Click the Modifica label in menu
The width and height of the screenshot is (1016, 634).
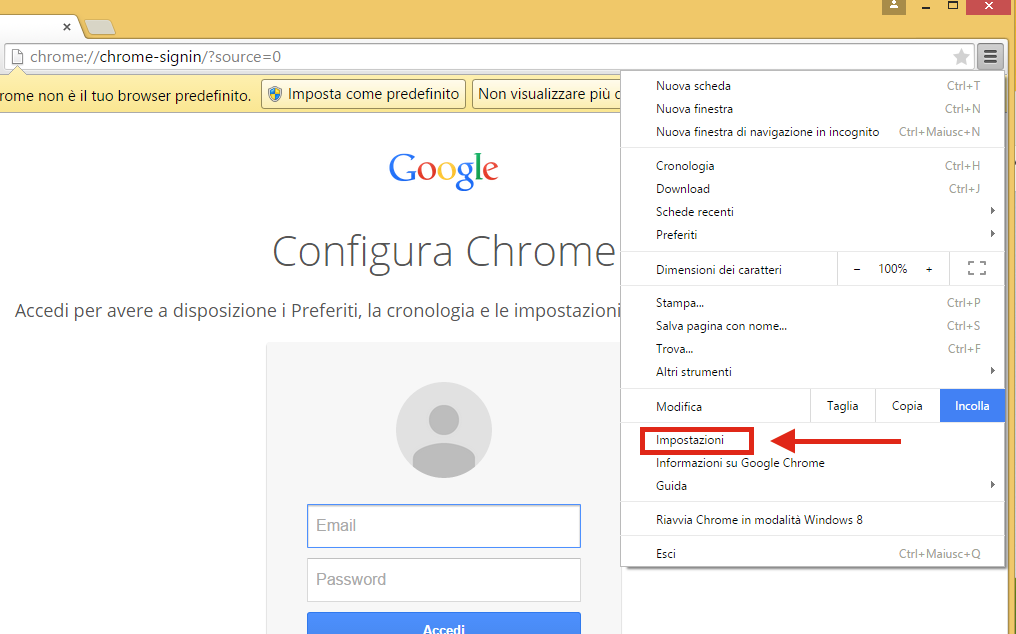(x=678, y=406)
